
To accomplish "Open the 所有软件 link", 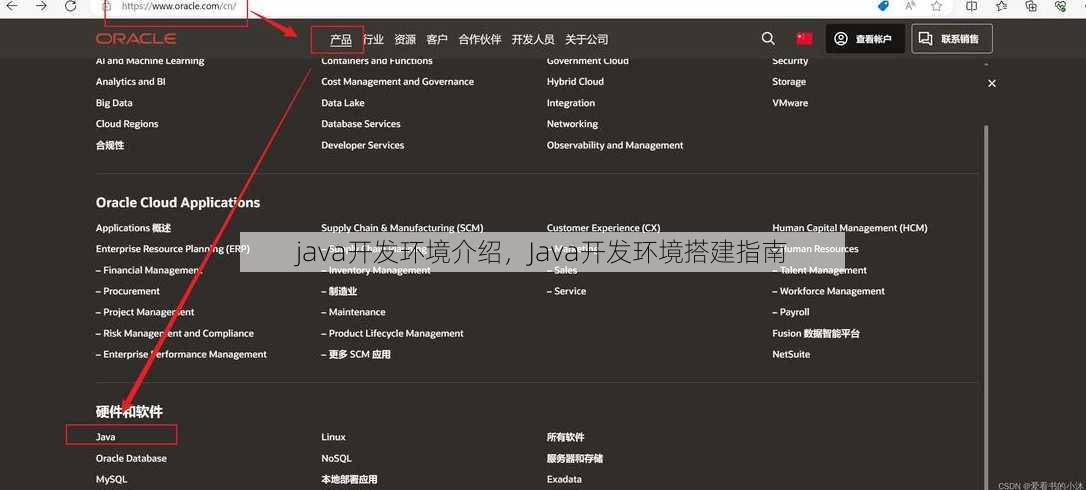I will 565,437.
